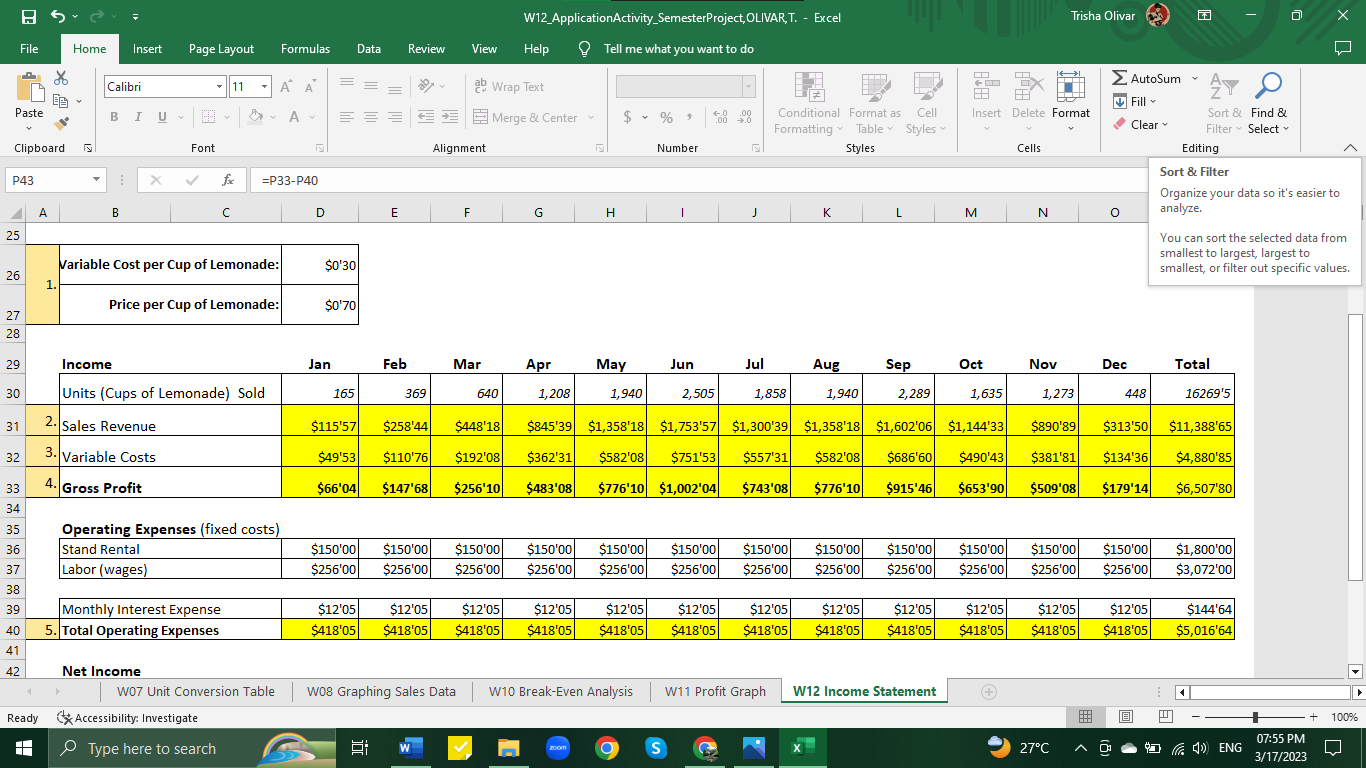
Task: Click the zoom slider handle
Action: (x=1256, y=718)
